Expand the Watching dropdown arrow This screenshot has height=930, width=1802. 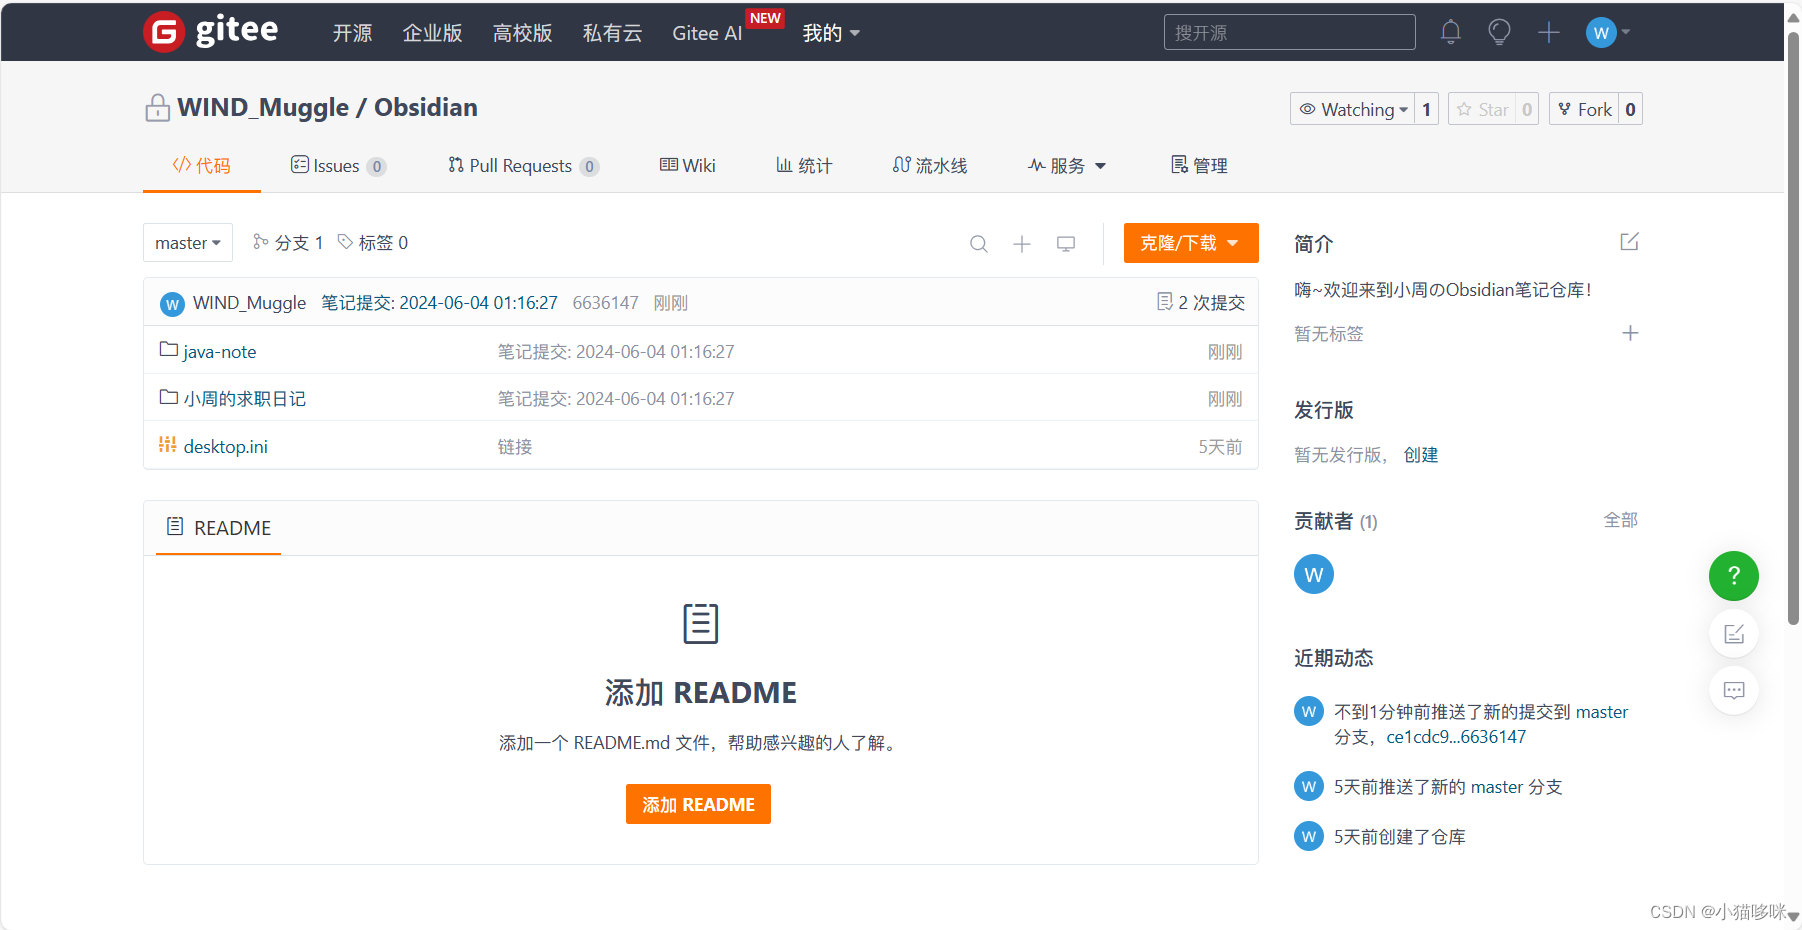1406,109
